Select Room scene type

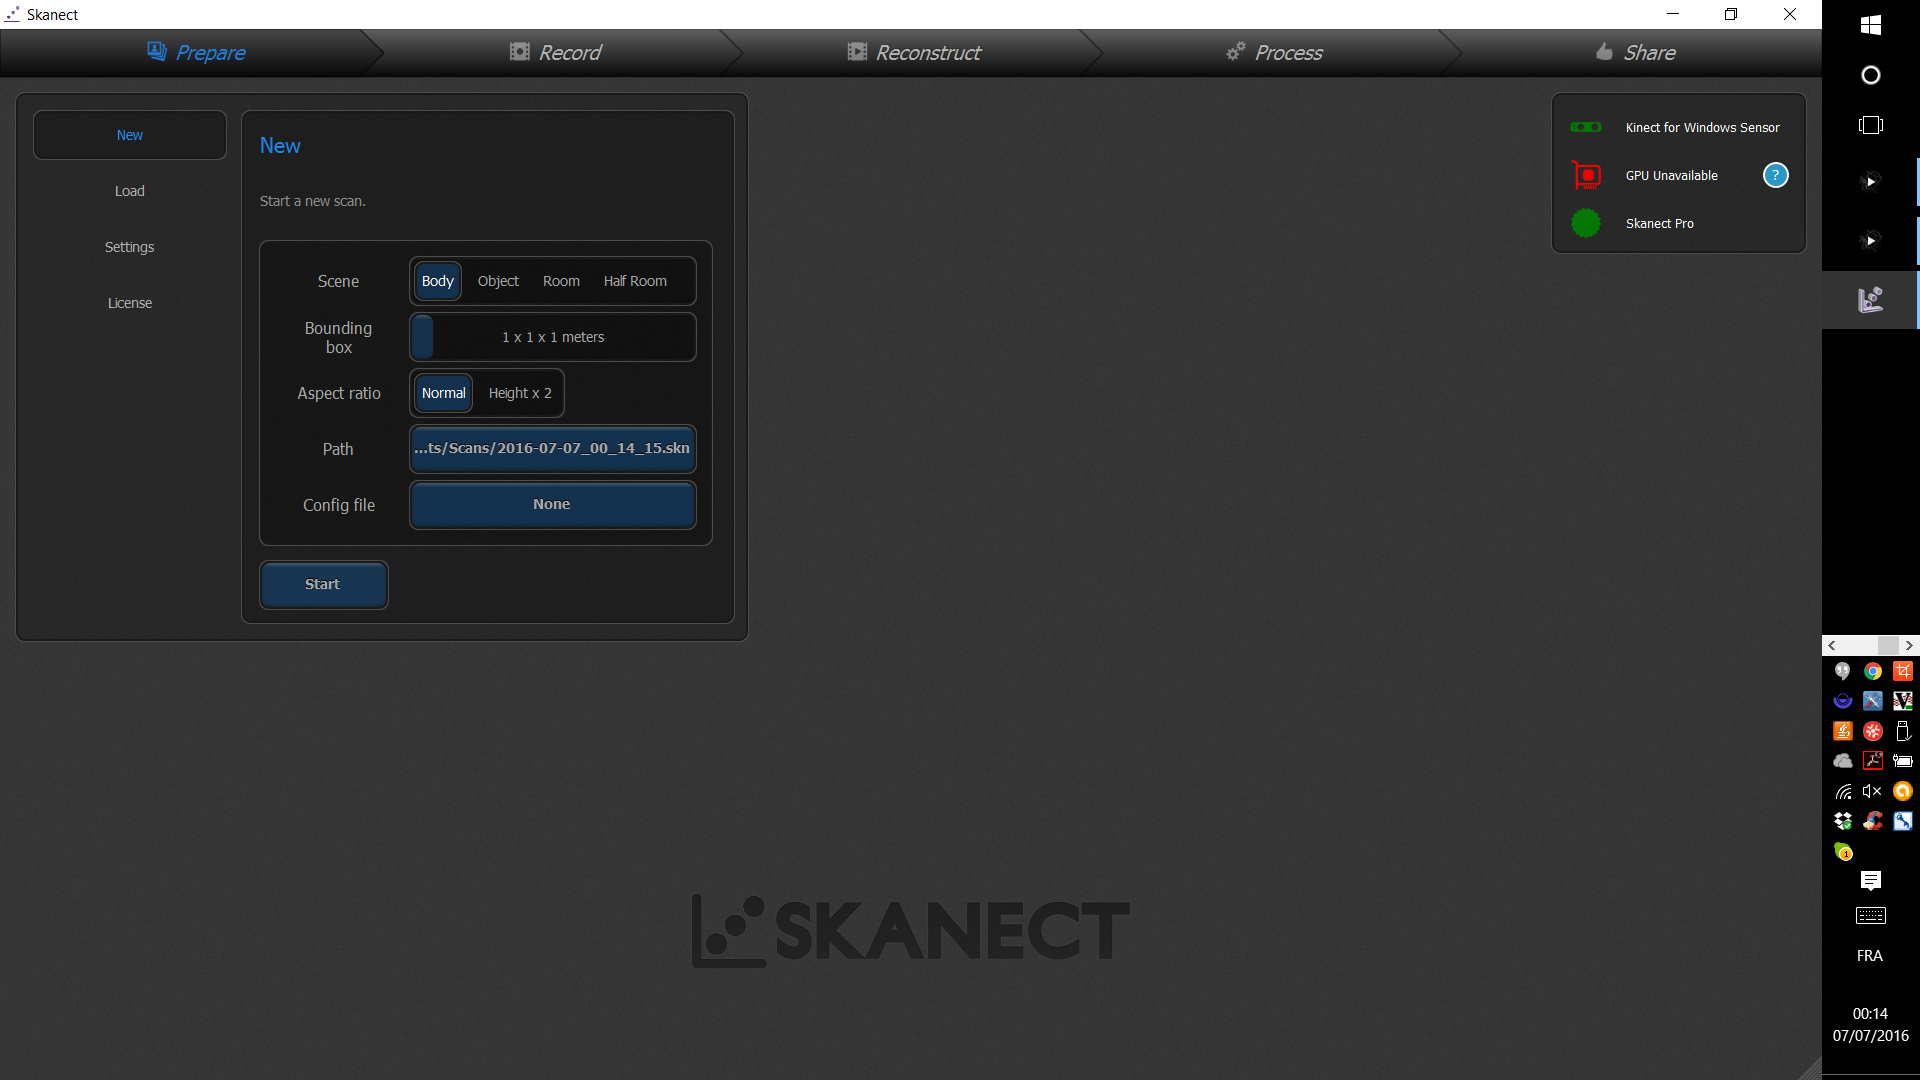point(561,281)
